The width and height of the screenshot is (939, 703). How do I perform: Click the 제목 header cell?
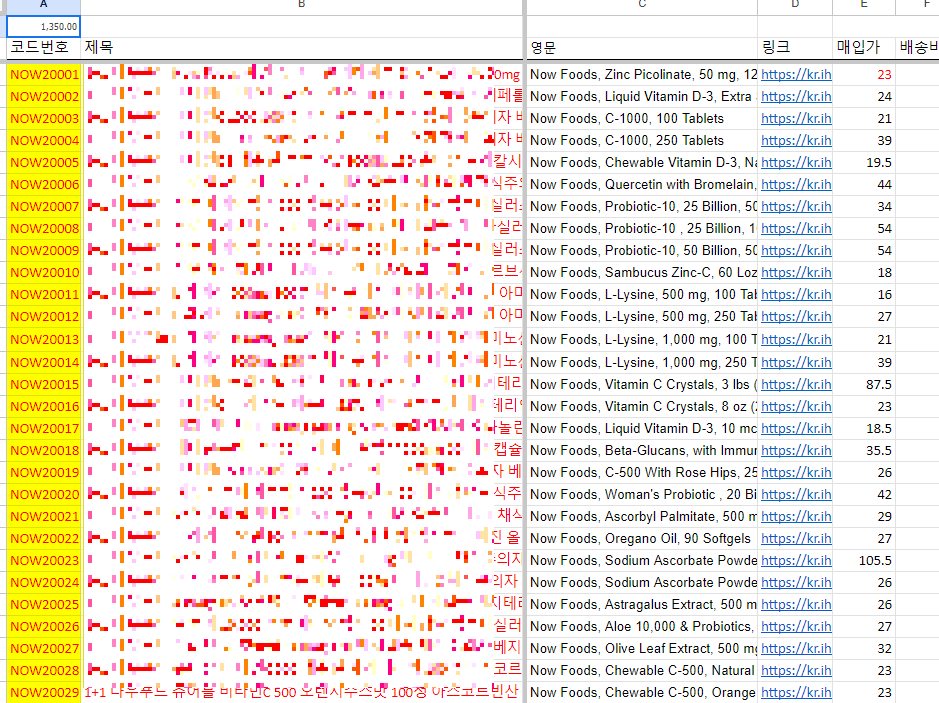coord(302,47)
